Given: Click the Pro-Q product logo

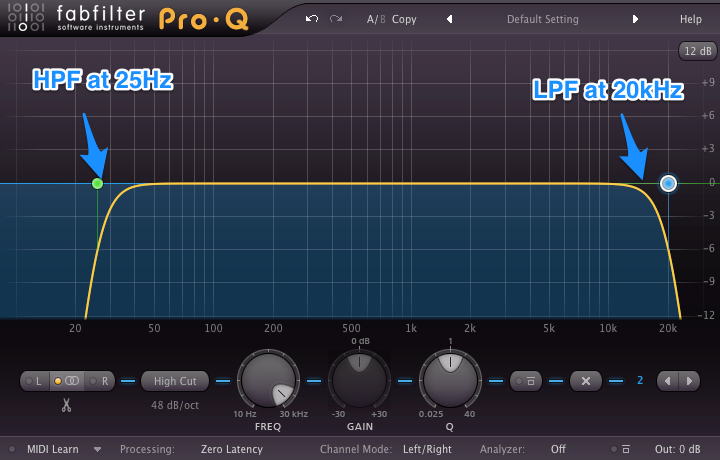Looking at the screenshot, I should coord(204,19).
